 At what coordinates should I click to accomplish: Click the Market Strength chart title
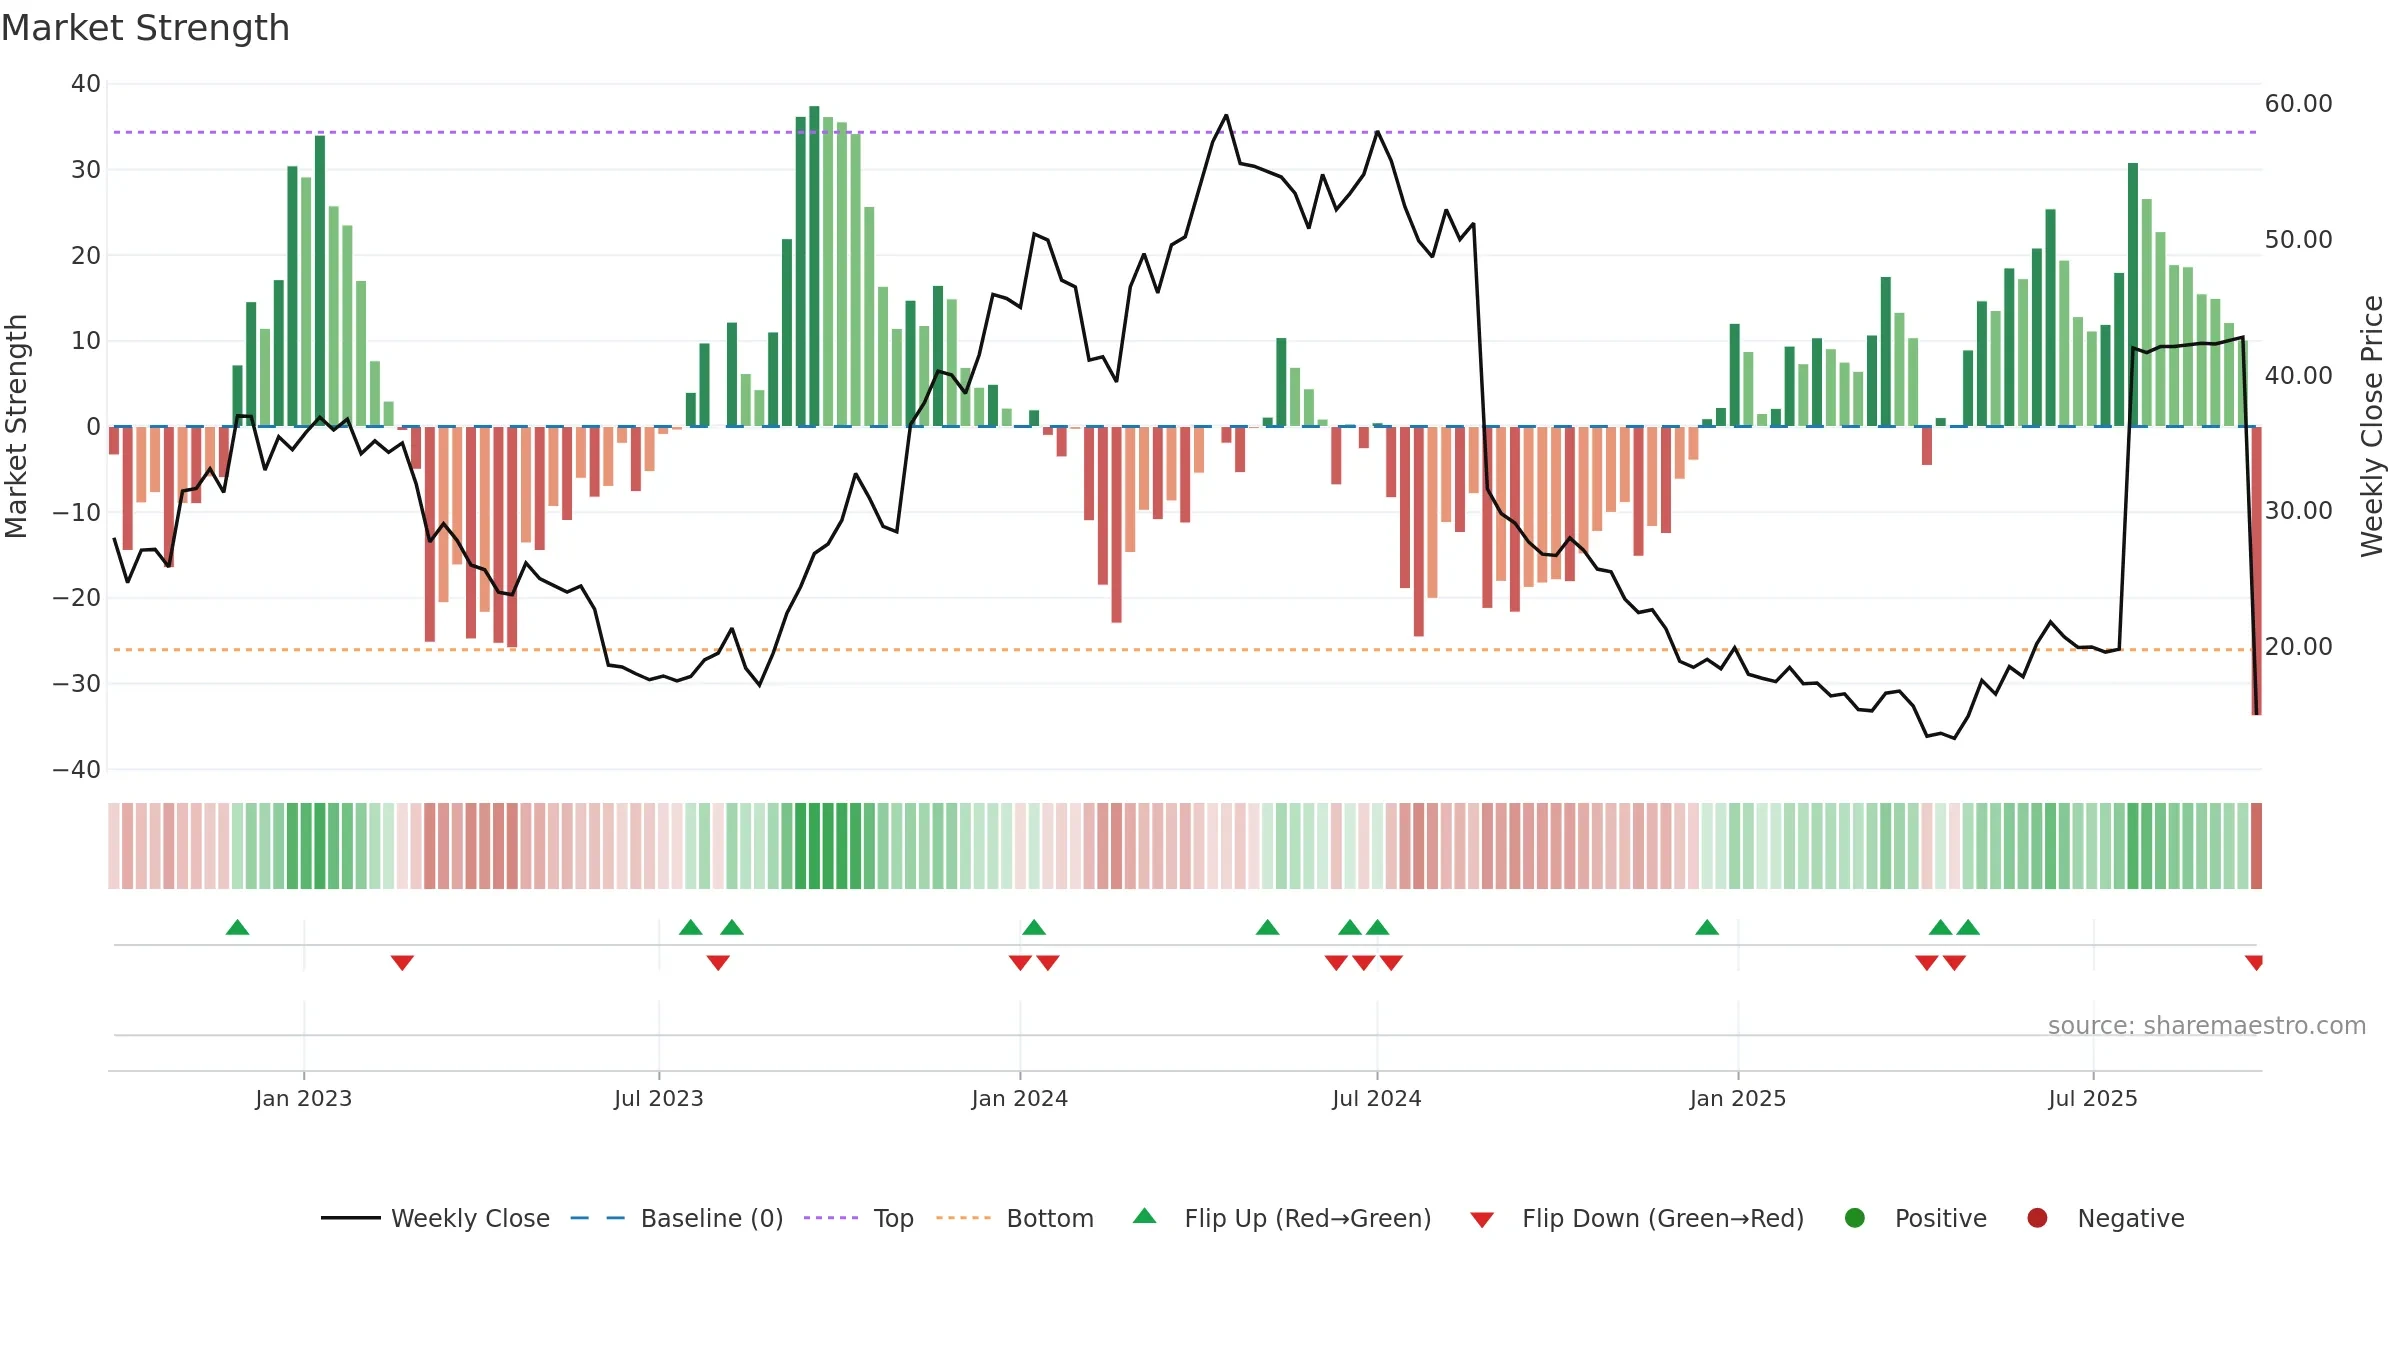[145, 28]
